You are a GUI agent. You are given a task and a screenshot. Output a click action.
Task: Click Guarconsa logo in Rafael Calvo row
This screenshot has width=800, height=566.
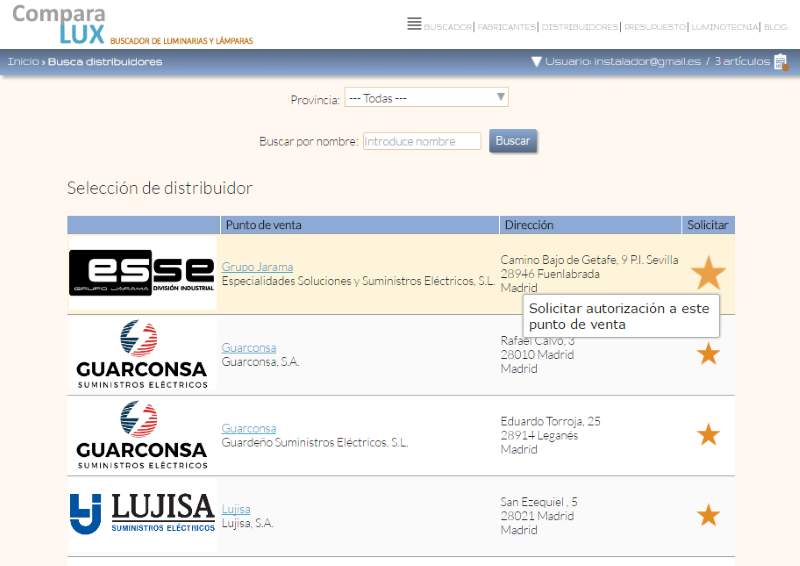(x=142, y=354)
